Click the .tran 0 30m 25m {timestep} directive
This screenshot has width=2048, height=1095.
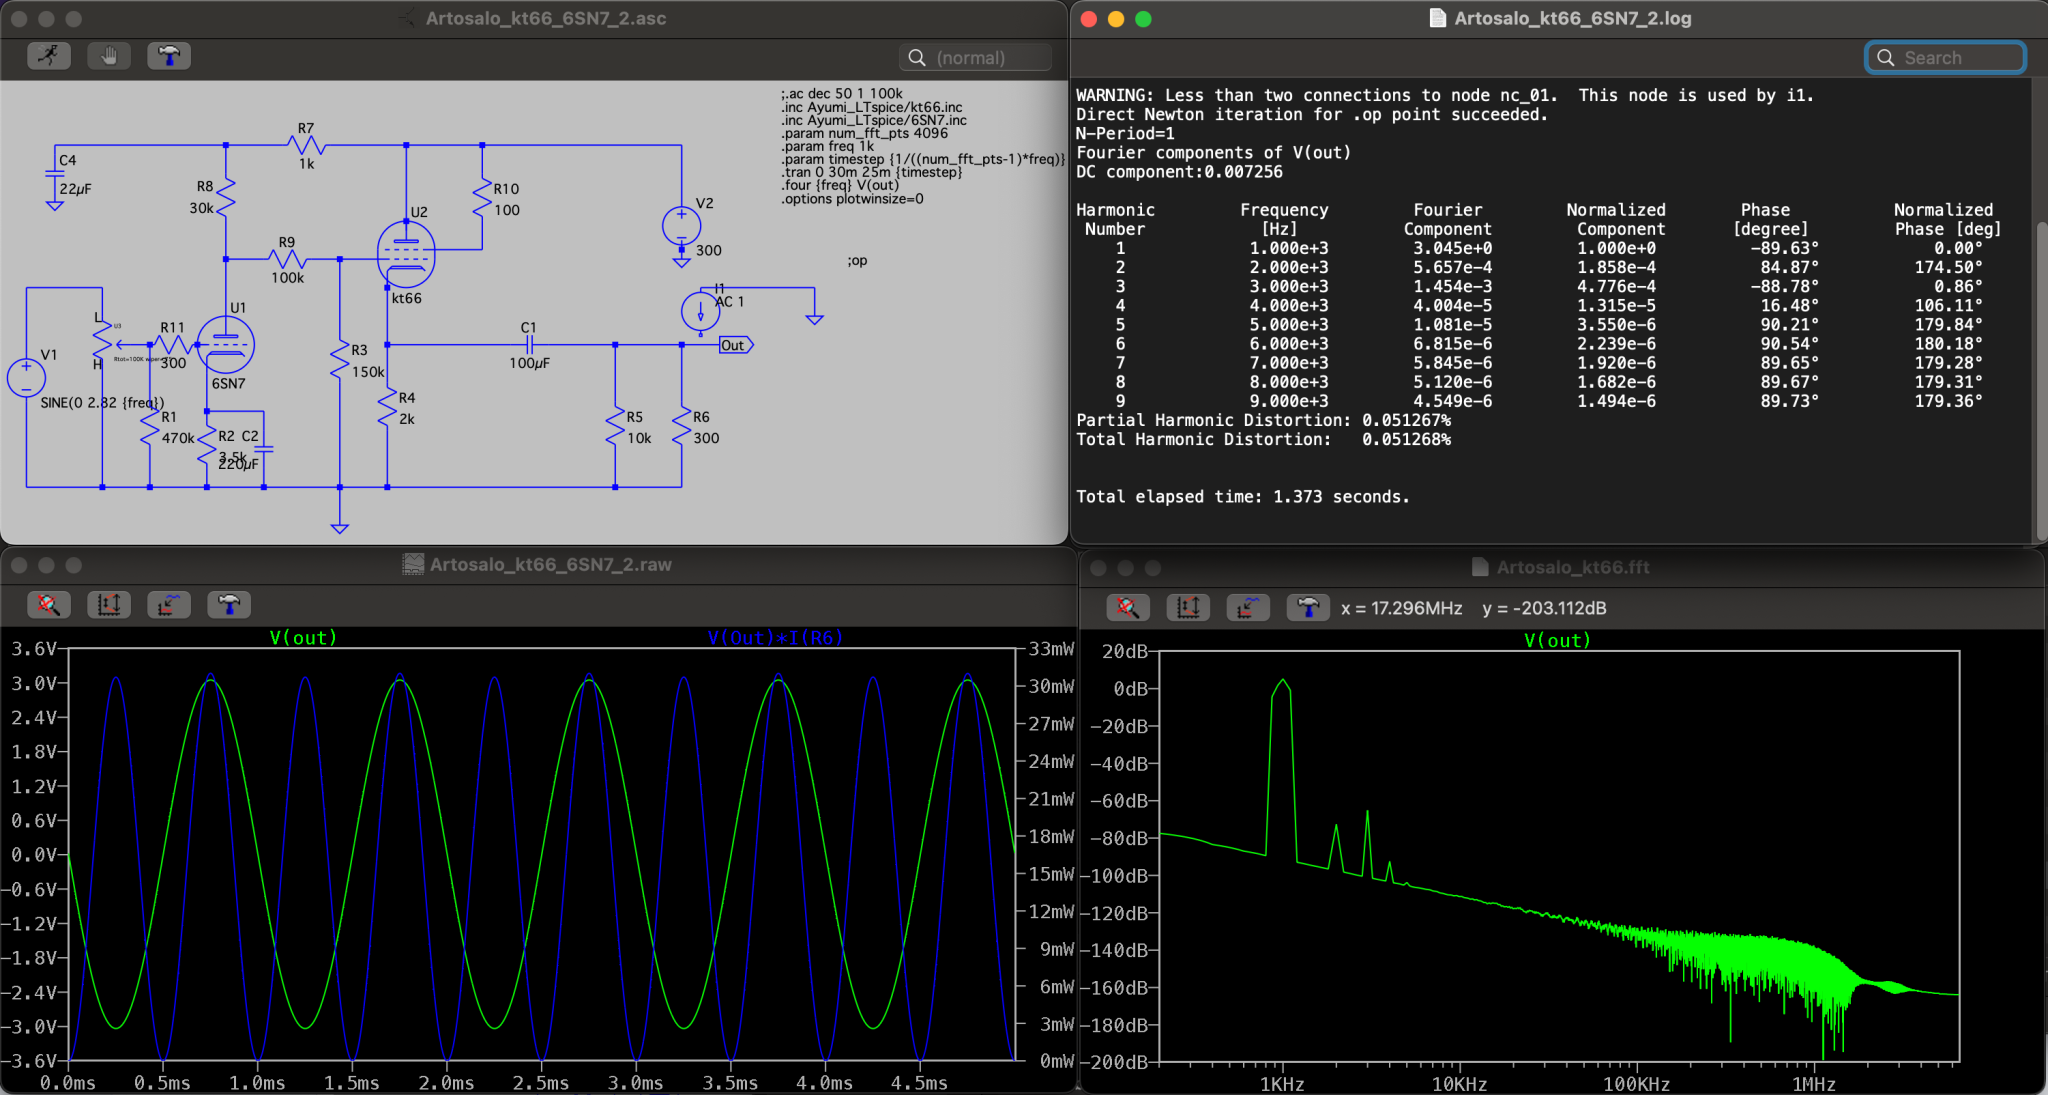point(872,172)
